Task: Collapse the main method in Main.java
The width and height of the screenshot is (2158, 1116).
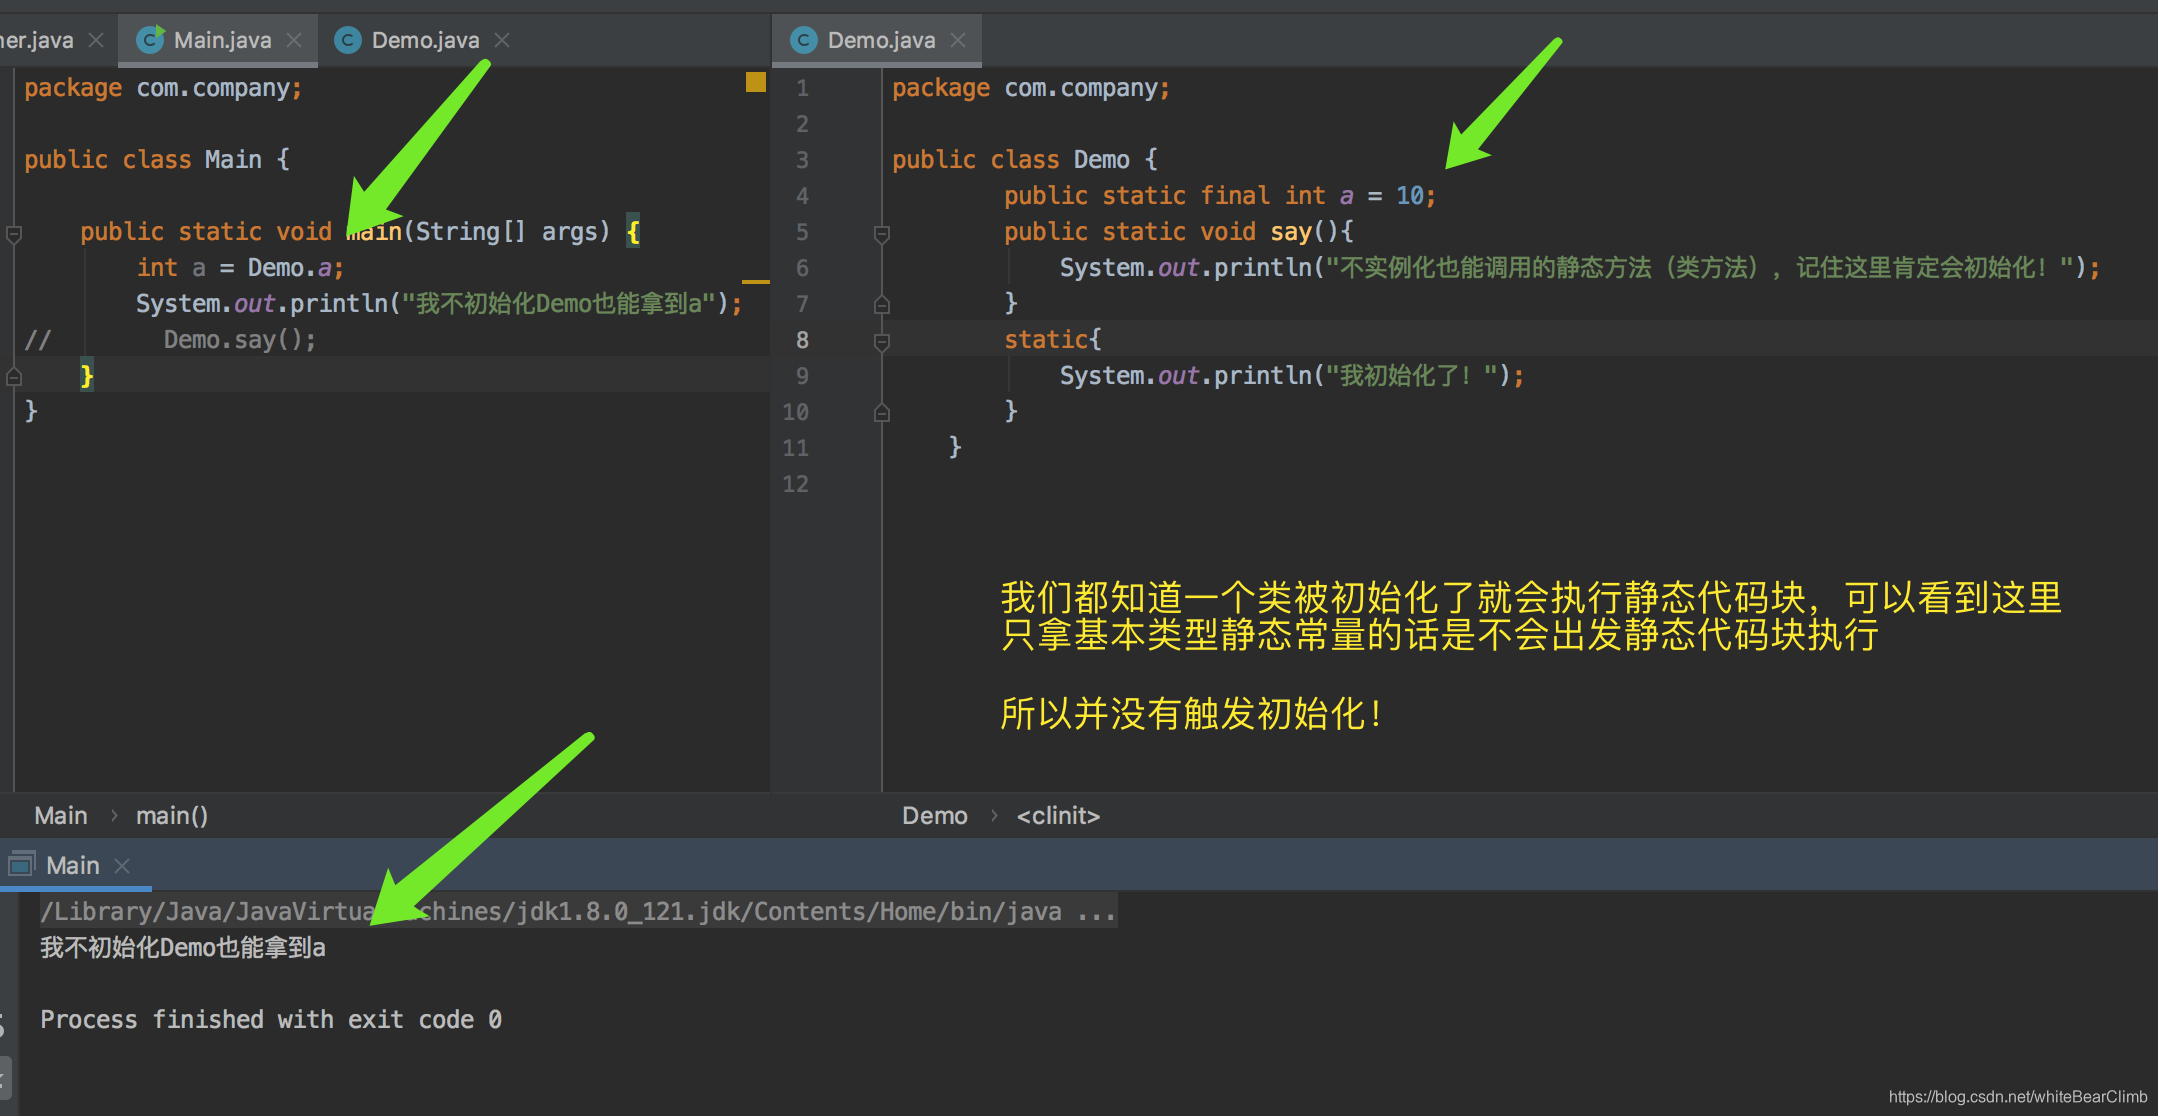Action: pyautogui.click(x=14, y=233)
